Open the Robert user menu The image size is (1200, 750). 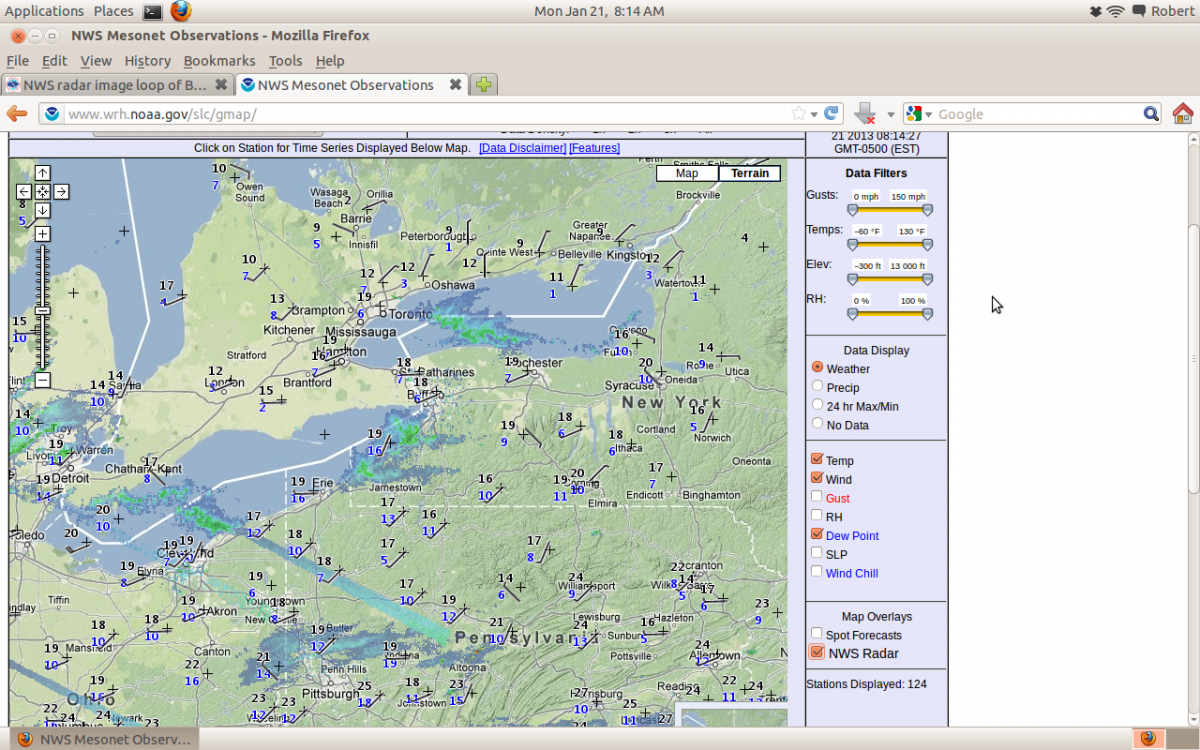point(1172,11)
